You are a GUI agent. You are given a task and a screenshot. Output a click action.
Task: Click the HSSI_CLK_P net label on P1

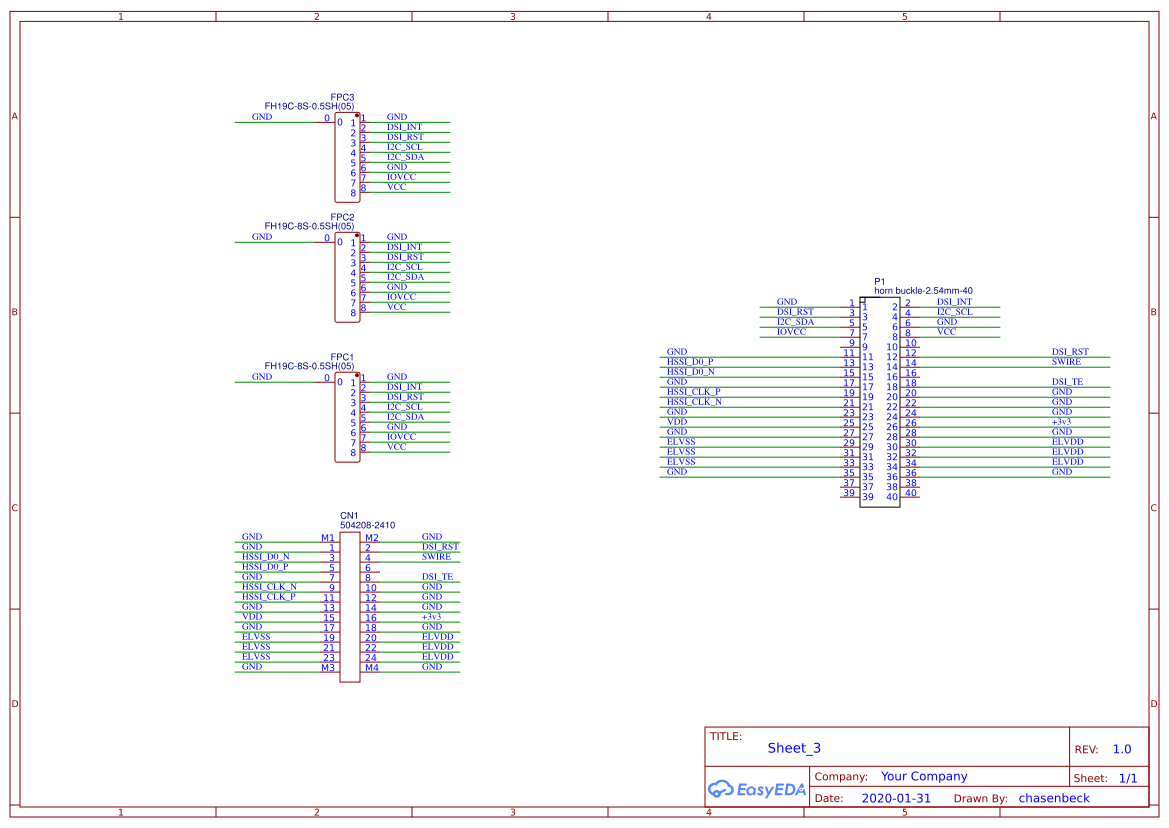(693, 391)
